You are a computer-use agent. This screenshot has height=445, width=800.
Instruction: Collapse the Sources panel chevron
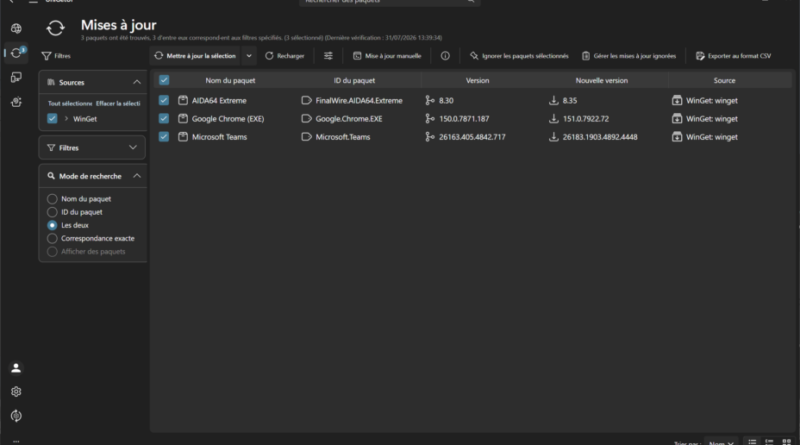[137, 82]
